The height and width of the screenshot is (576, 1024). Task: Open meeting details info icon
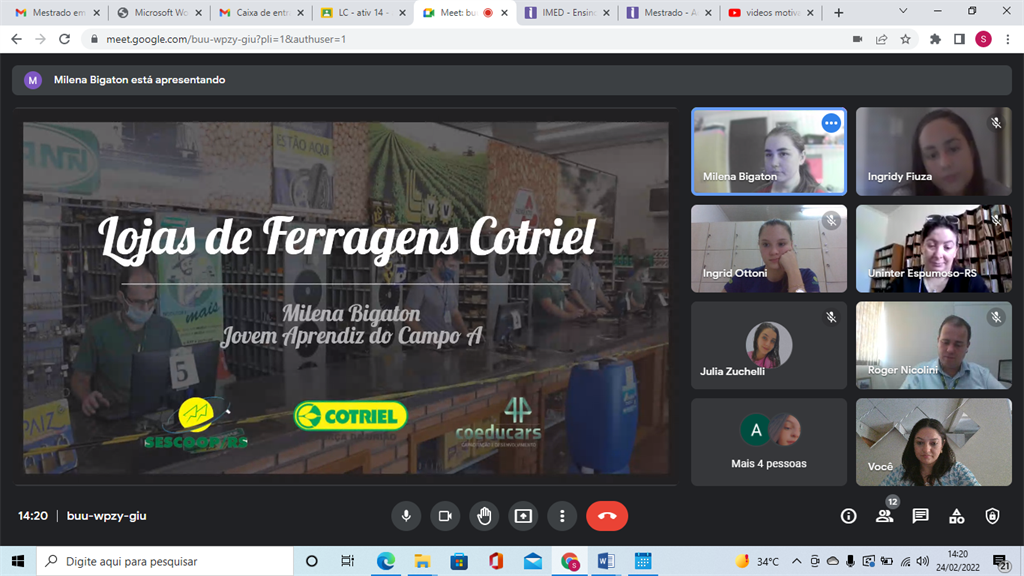pyautogui.click(x=848, y=516)
